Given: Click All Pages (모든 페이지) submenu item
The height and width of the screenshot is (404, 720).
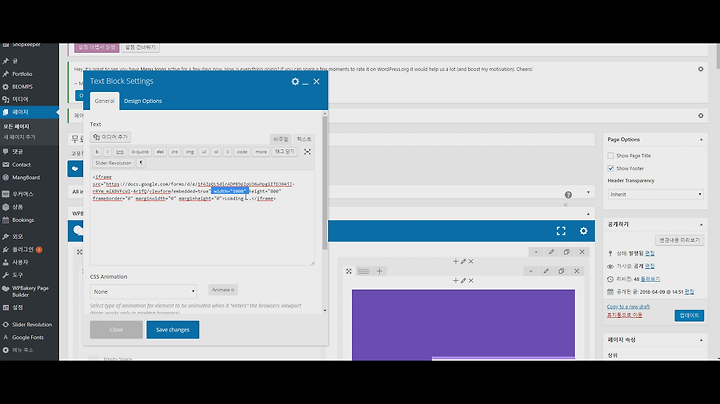Looking at the screenshot, I should tap(17, 126).
